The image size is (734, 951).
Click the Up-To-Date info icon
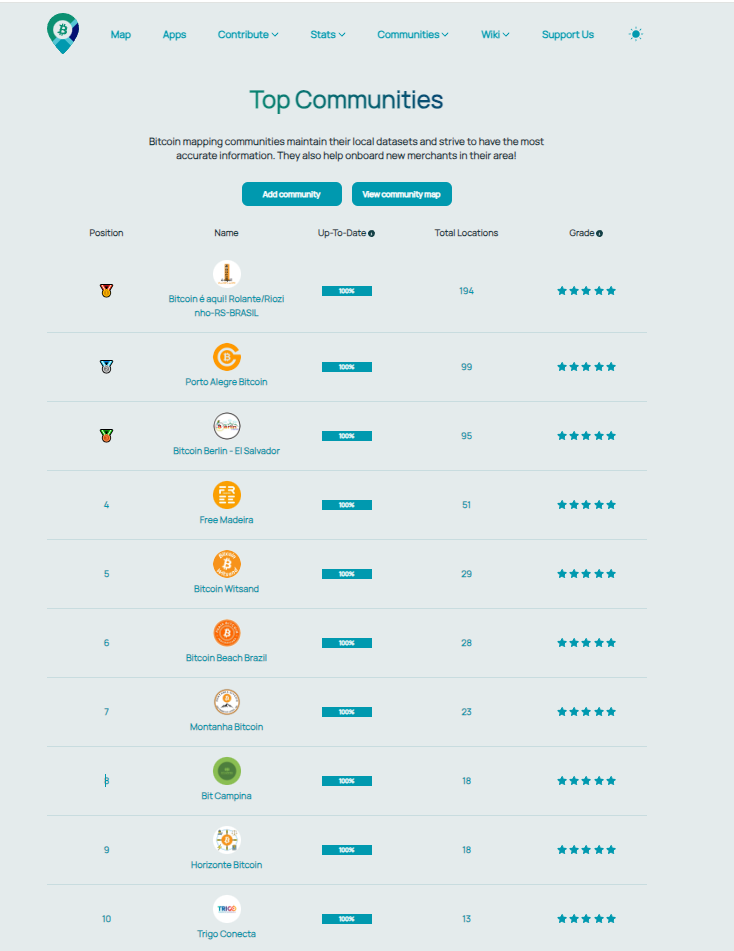[371, 233]
